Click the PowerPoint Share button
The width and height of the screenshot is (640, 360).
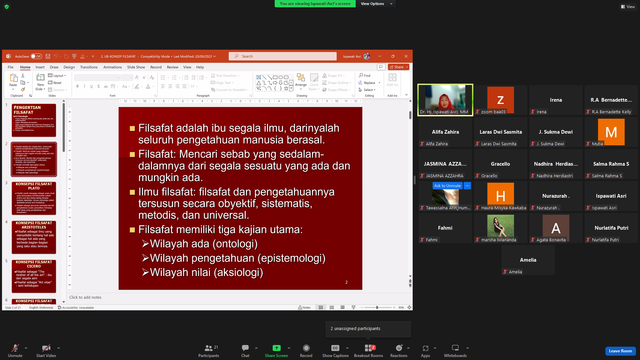click(398, 67)
